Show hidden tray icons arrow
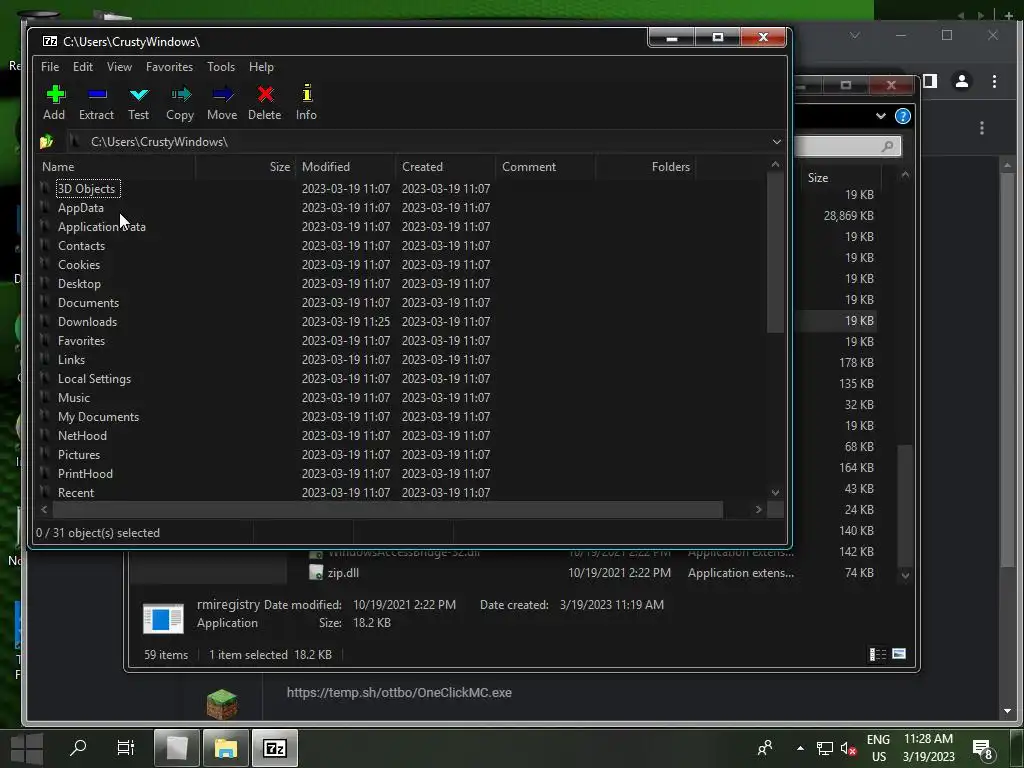The height and width of the screenshot is (768, 1024). click(x=800, y=748)
